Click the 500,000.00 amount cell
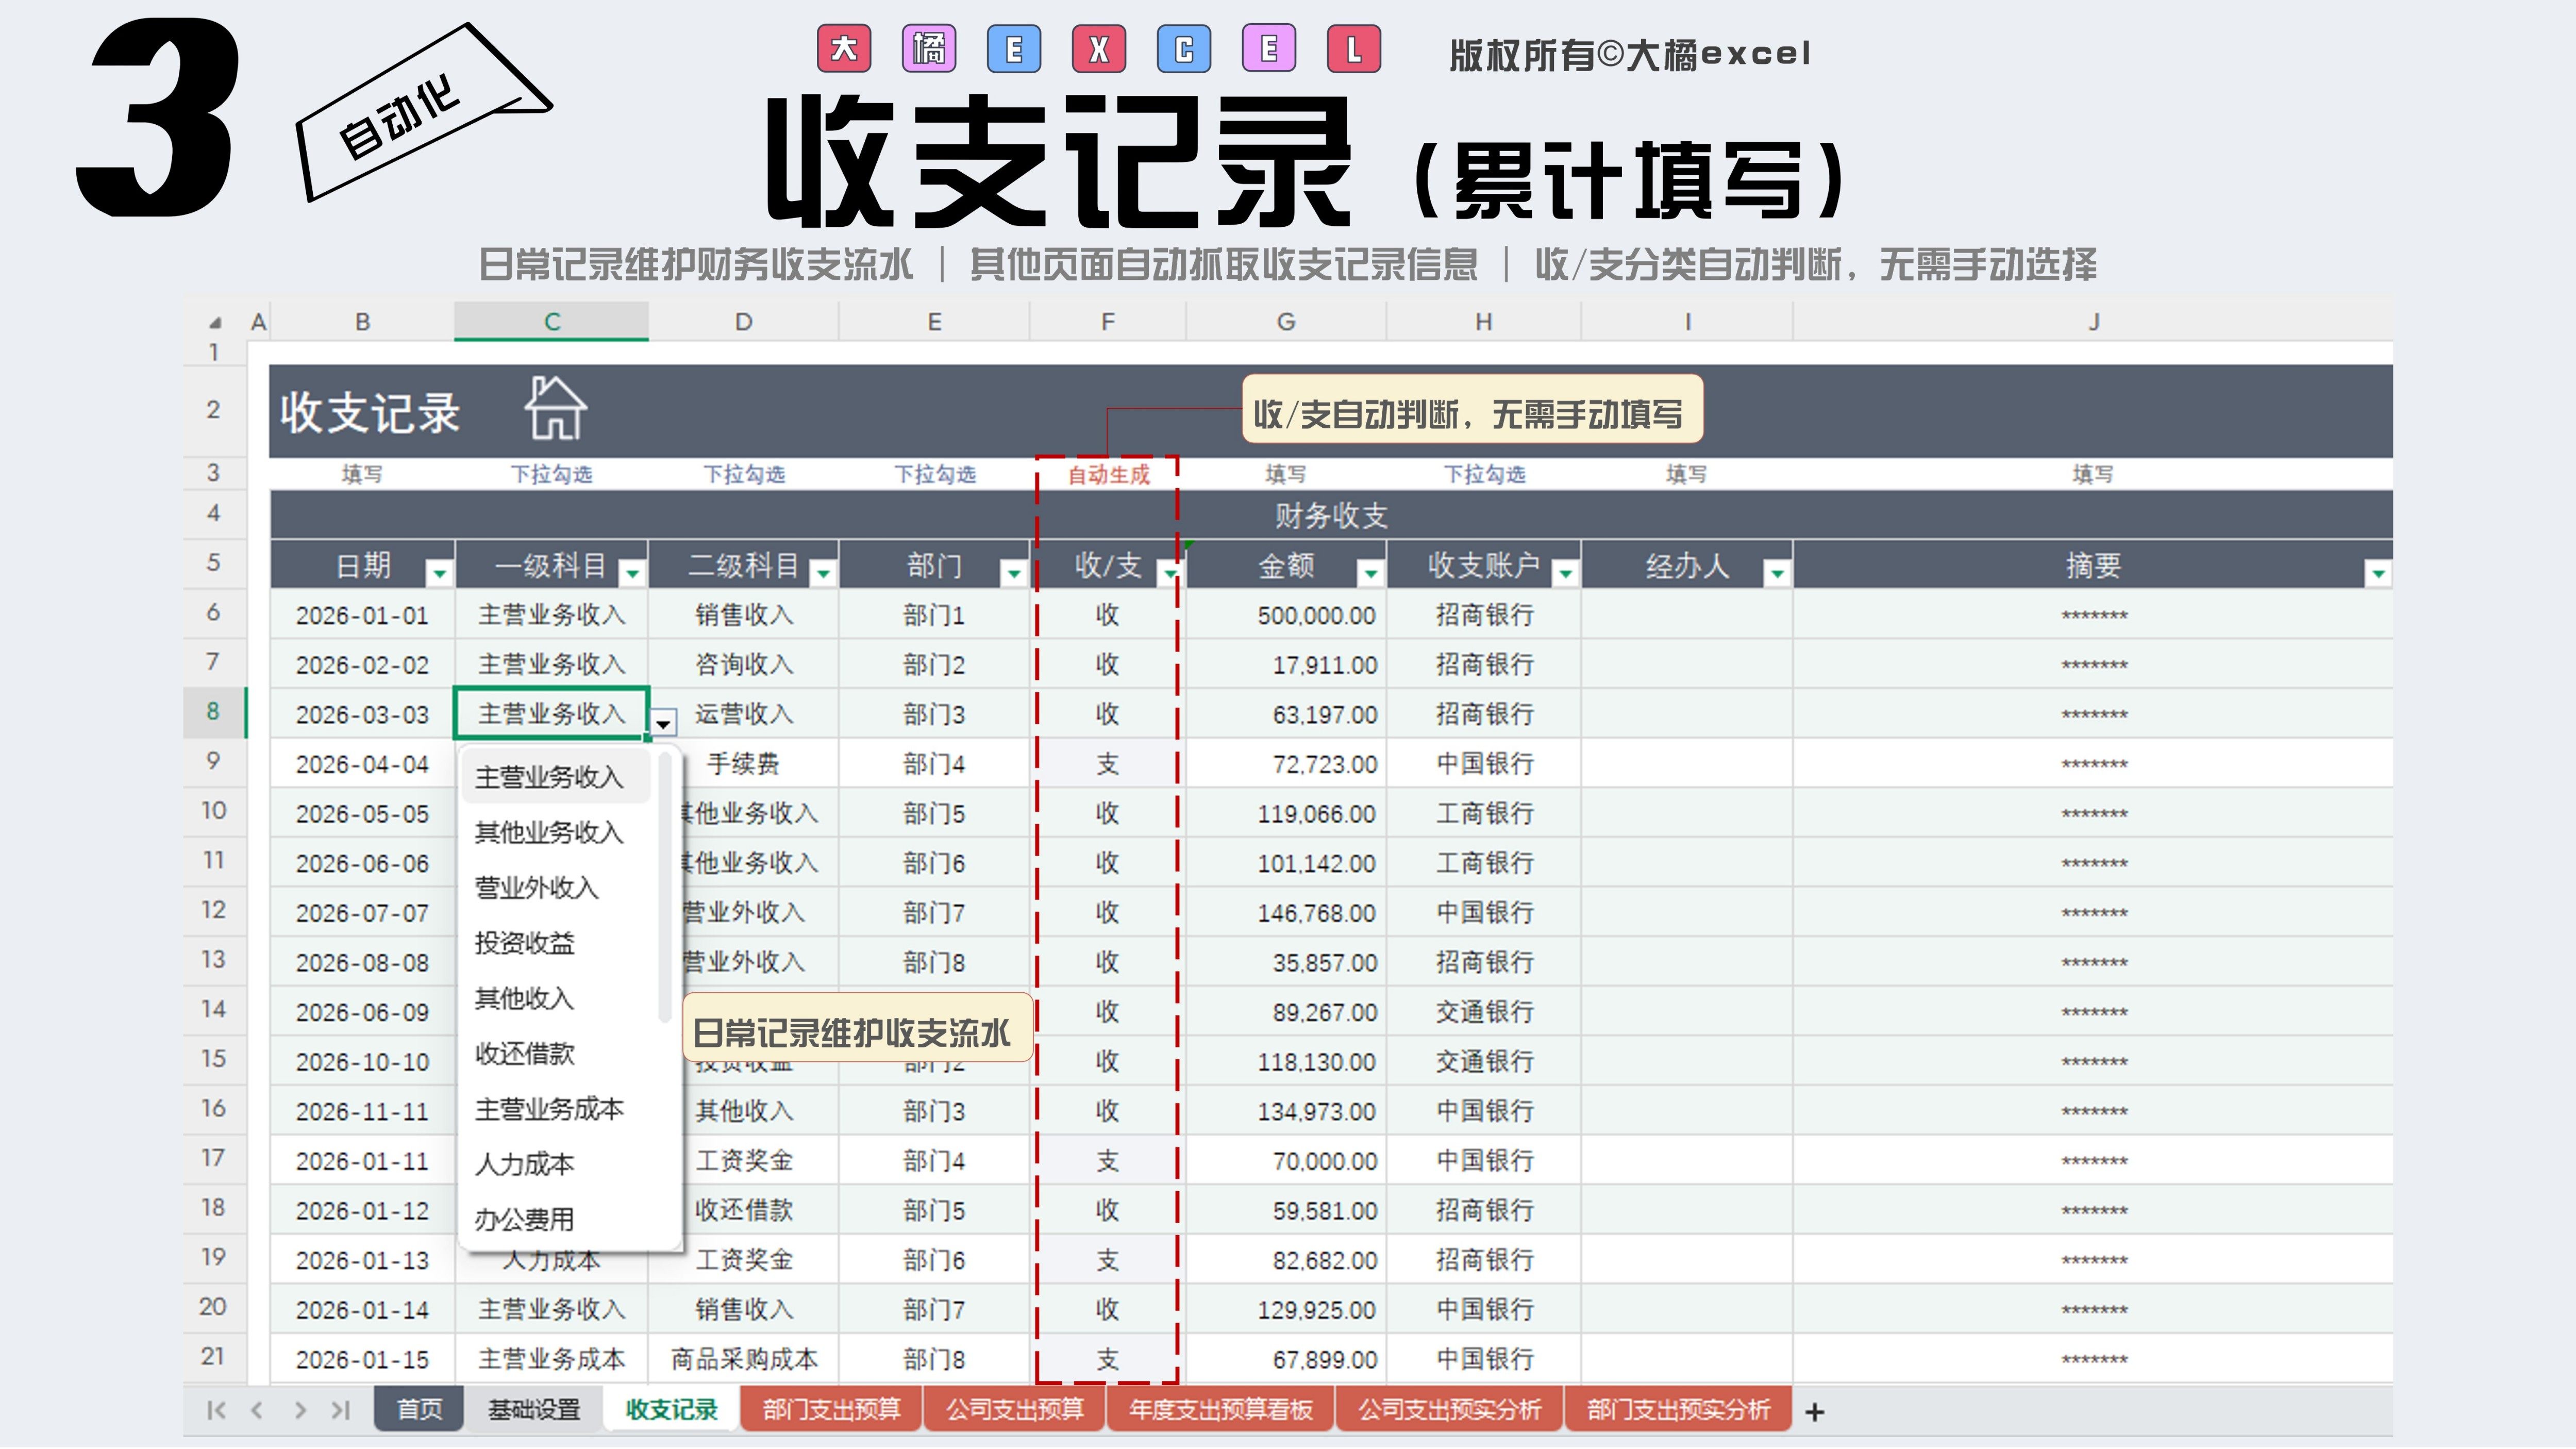This screenshot has height=1449, width=2576. click(x=1315, y=615)
